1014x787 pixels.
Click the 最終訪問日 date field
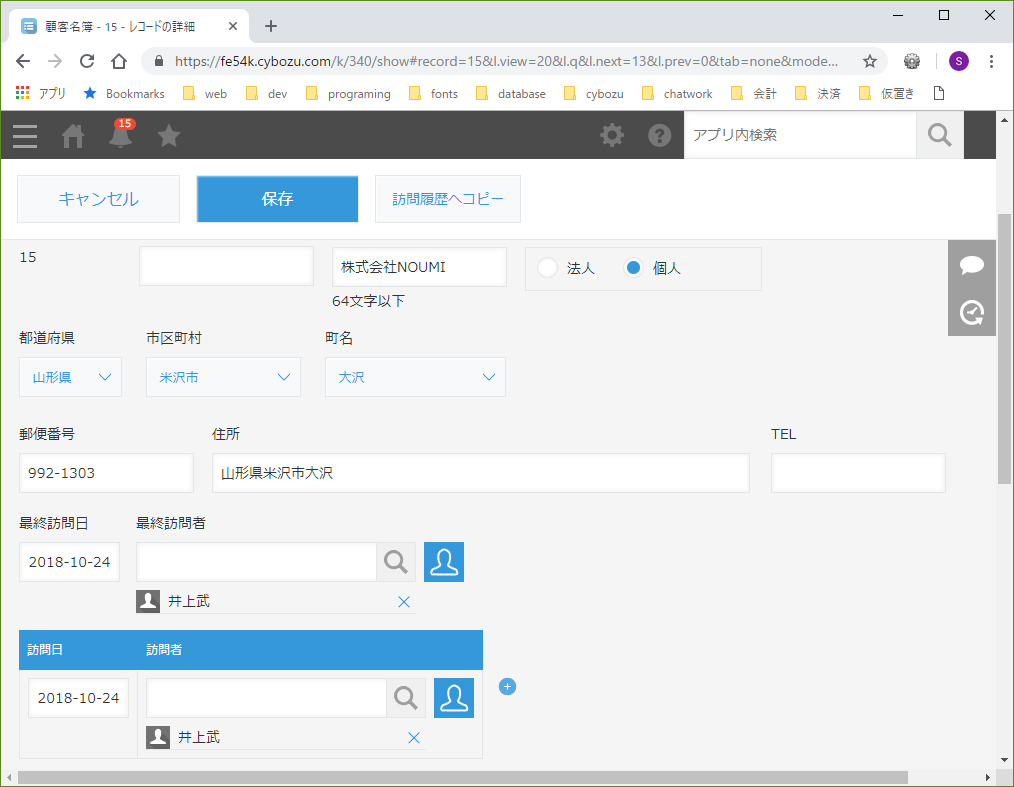click(x=69, y=562)
